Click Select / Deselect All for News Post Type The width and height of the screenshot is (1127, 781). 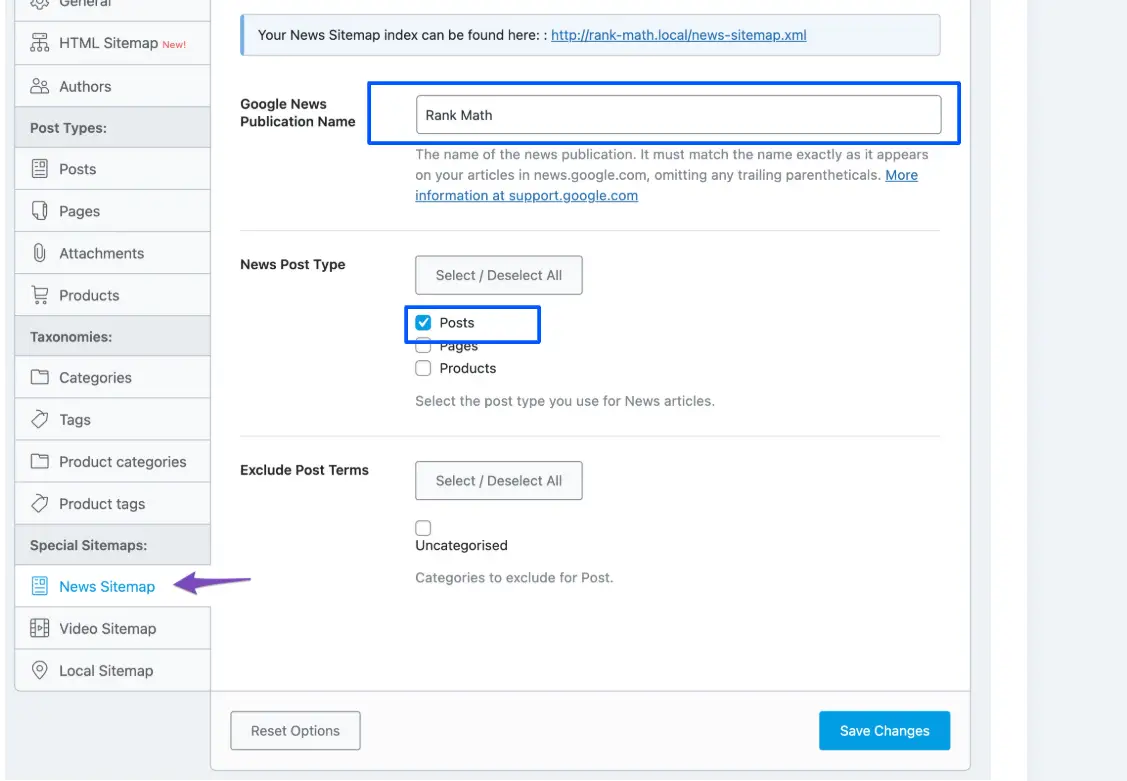(x=499, y=275)
